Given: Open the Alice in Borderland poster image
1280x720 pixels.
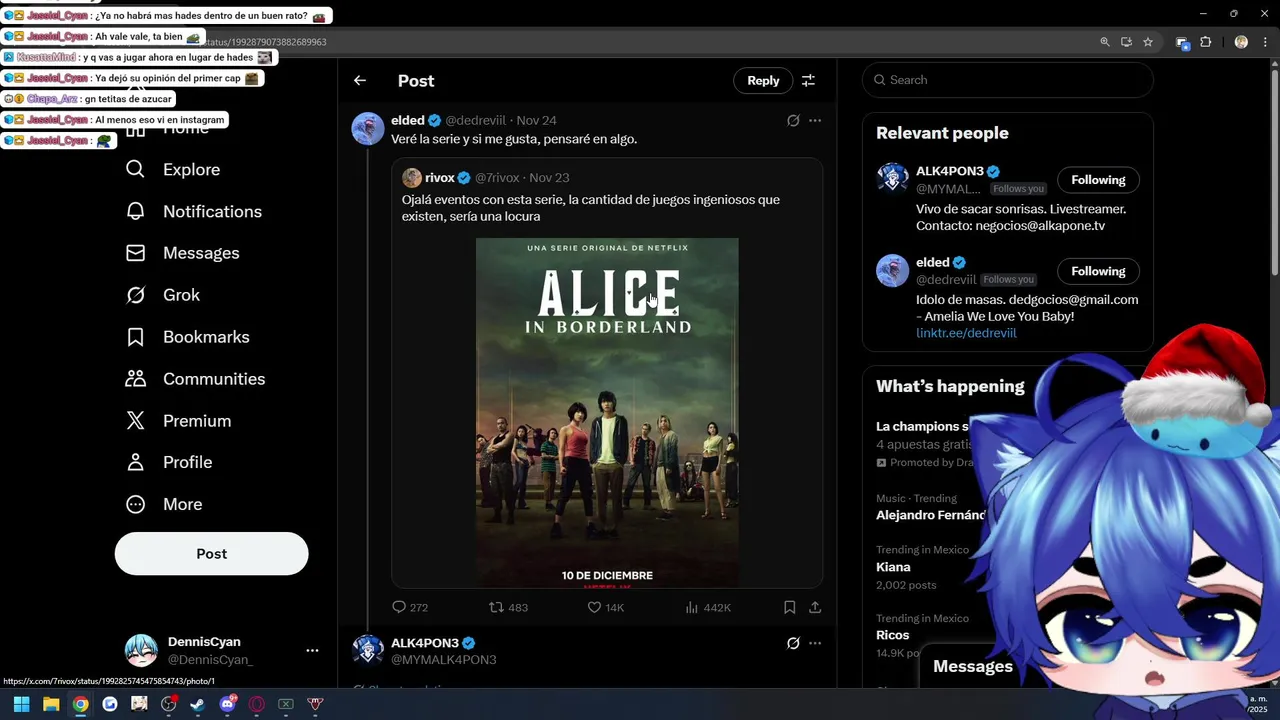Looking at the screenshot, I should (607, 412).
